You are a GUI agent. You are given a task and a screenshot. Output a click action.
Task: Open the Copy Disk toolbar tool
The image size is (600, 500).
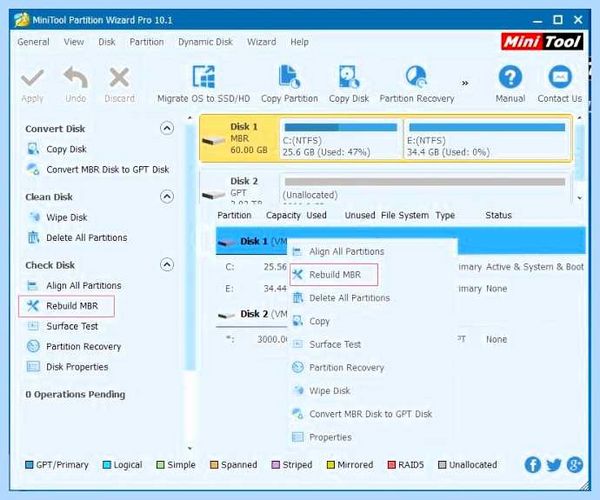(x=349, y=85)
